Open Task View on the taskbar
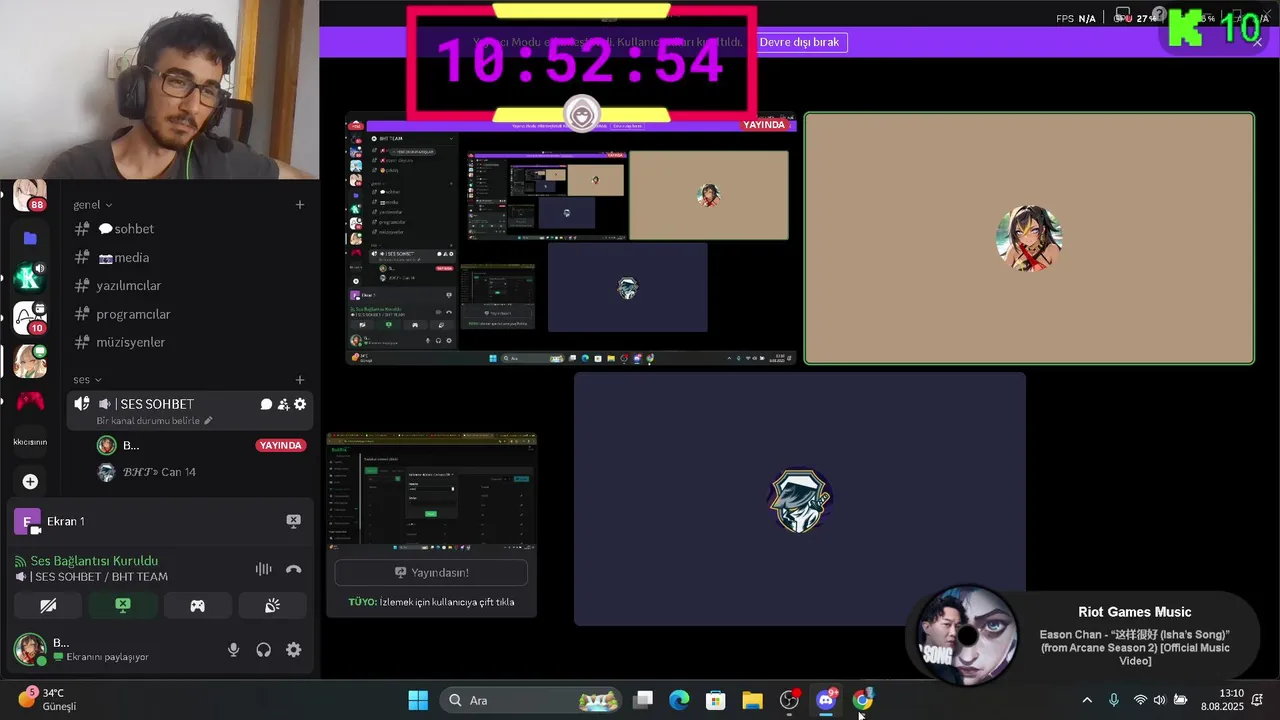1280x720 pixels. click(x=643, y=700)
